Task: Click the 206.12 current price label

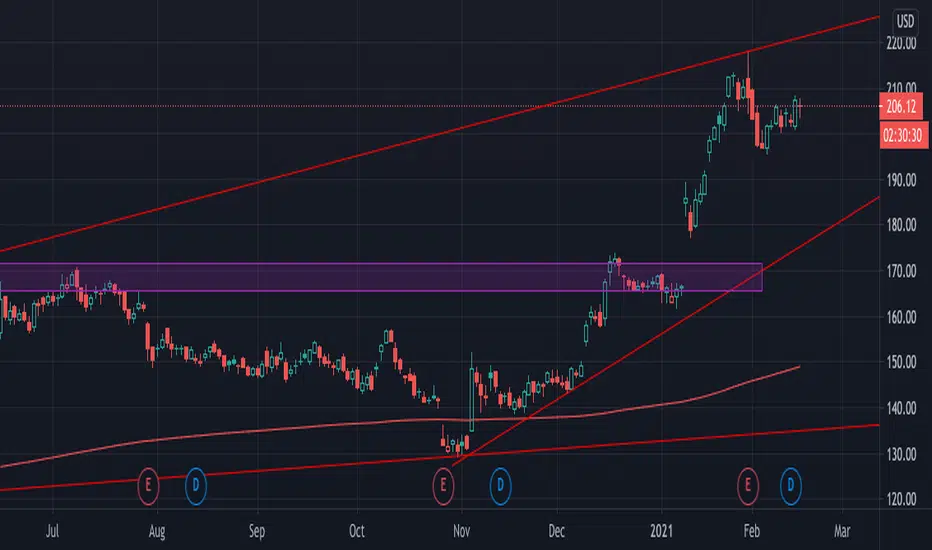Action: pos(901,106)
